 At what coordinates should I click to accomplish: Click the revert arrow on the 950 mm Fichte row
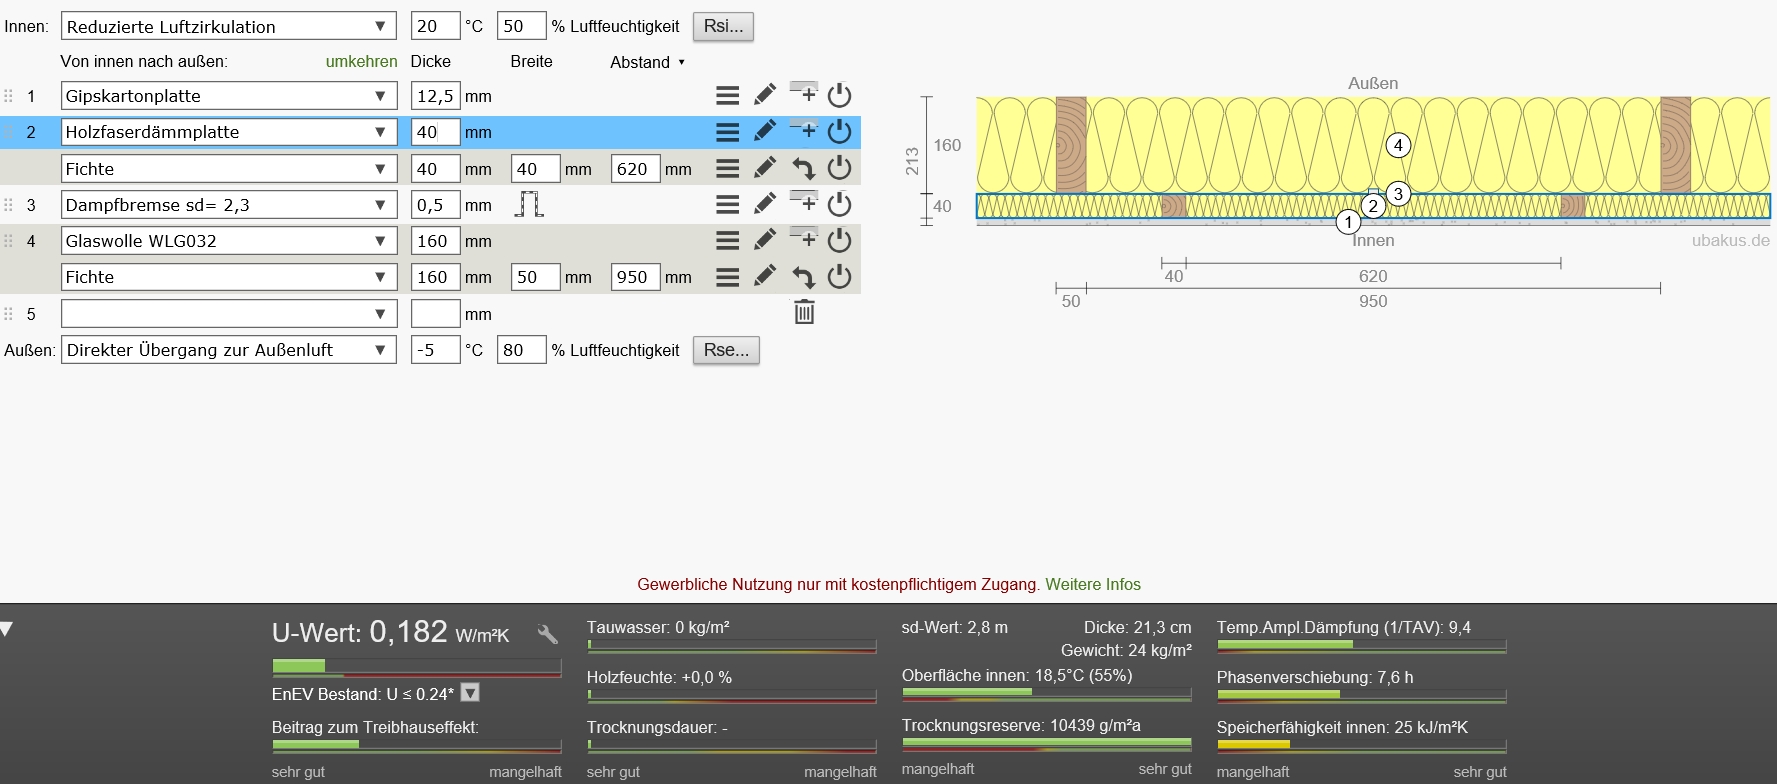pos(803,277)
